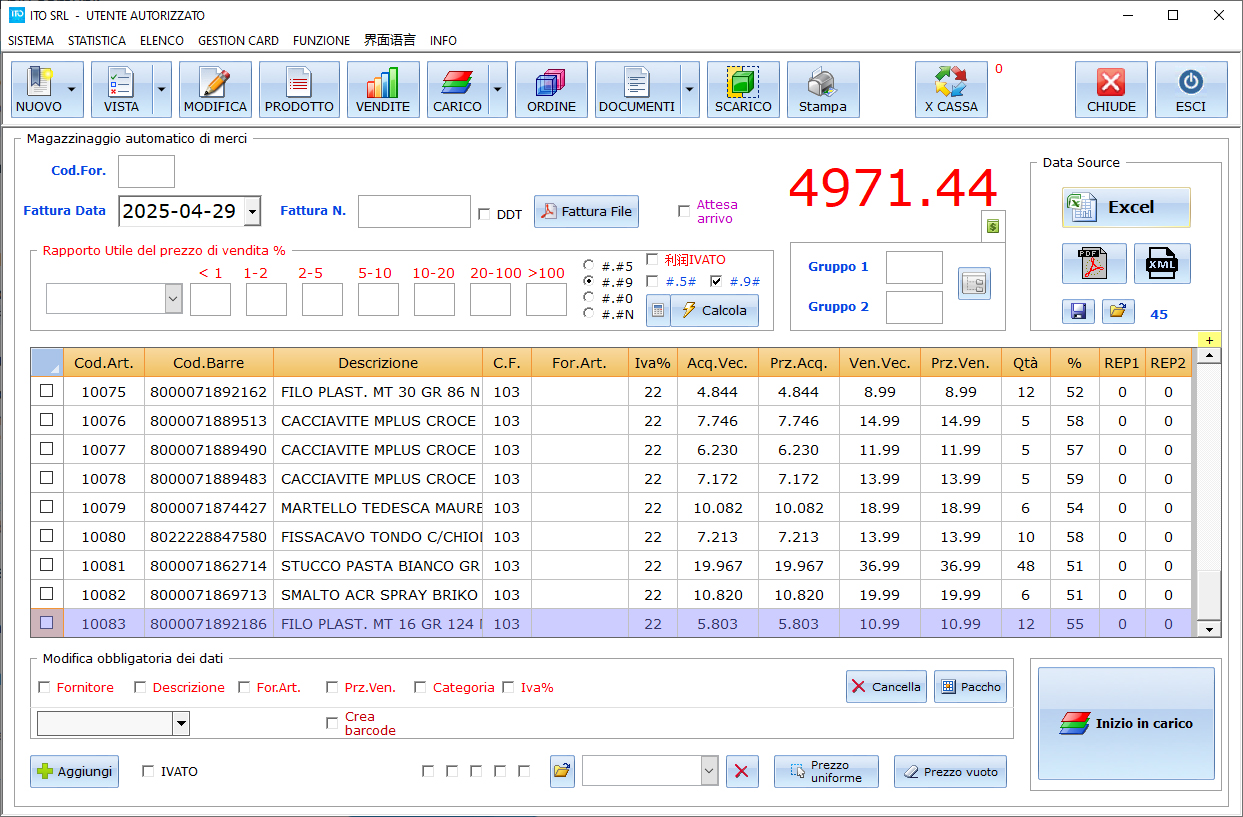Expand the Fattura Data date dropdown

(x=252, y=211)
